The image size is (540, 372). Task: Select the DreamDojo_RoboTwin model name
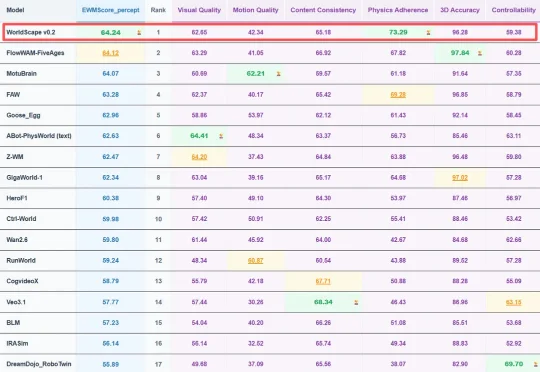click(39, 364)
